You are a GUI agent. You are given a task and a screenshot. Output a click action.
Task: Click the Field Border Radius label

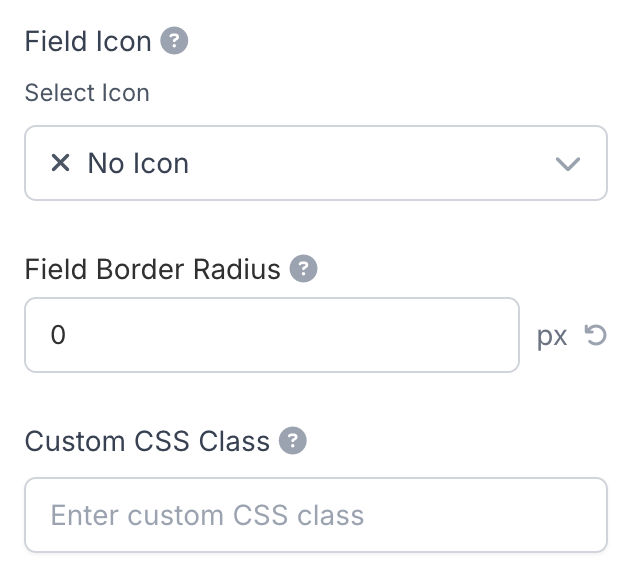click(152, 270)
